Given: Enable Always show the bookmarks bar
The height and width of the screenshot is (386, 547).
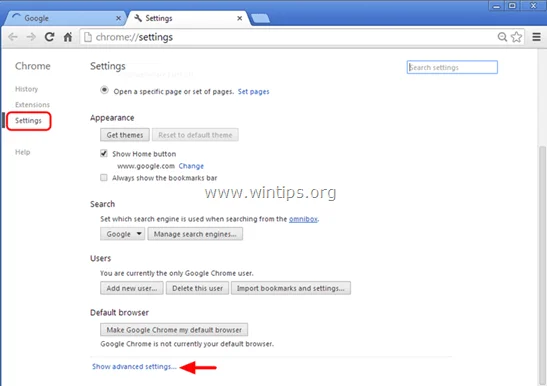Looking at the screenshot, I should point(104,178).
